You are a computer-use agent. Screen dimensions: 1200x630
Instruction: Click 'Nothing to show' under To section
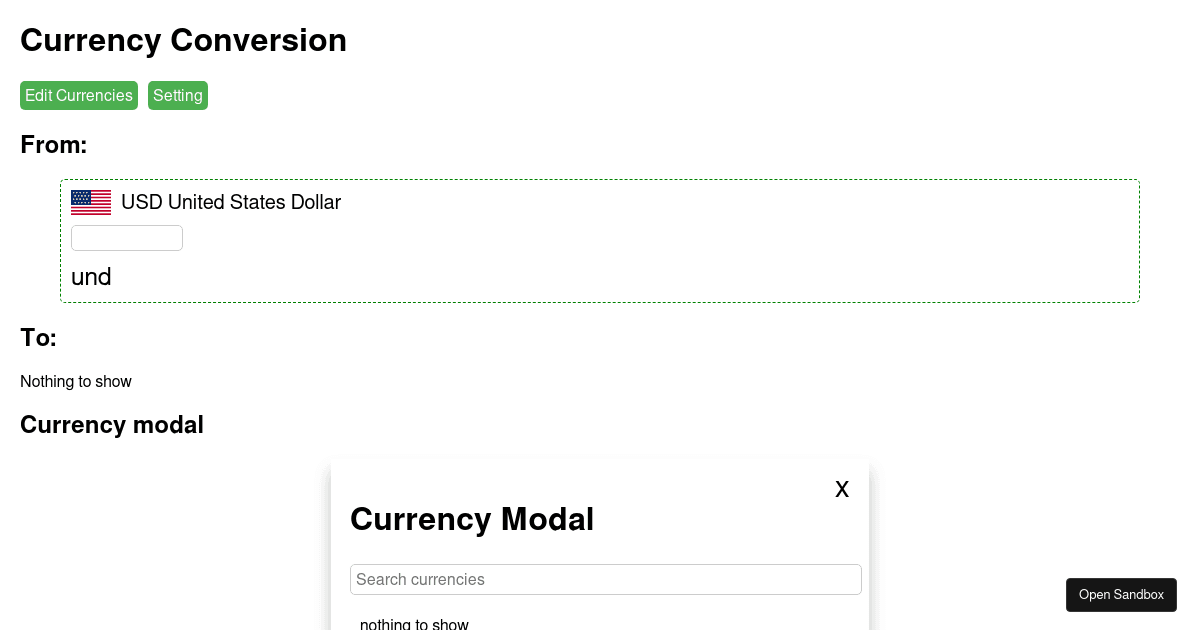(76, 381)
